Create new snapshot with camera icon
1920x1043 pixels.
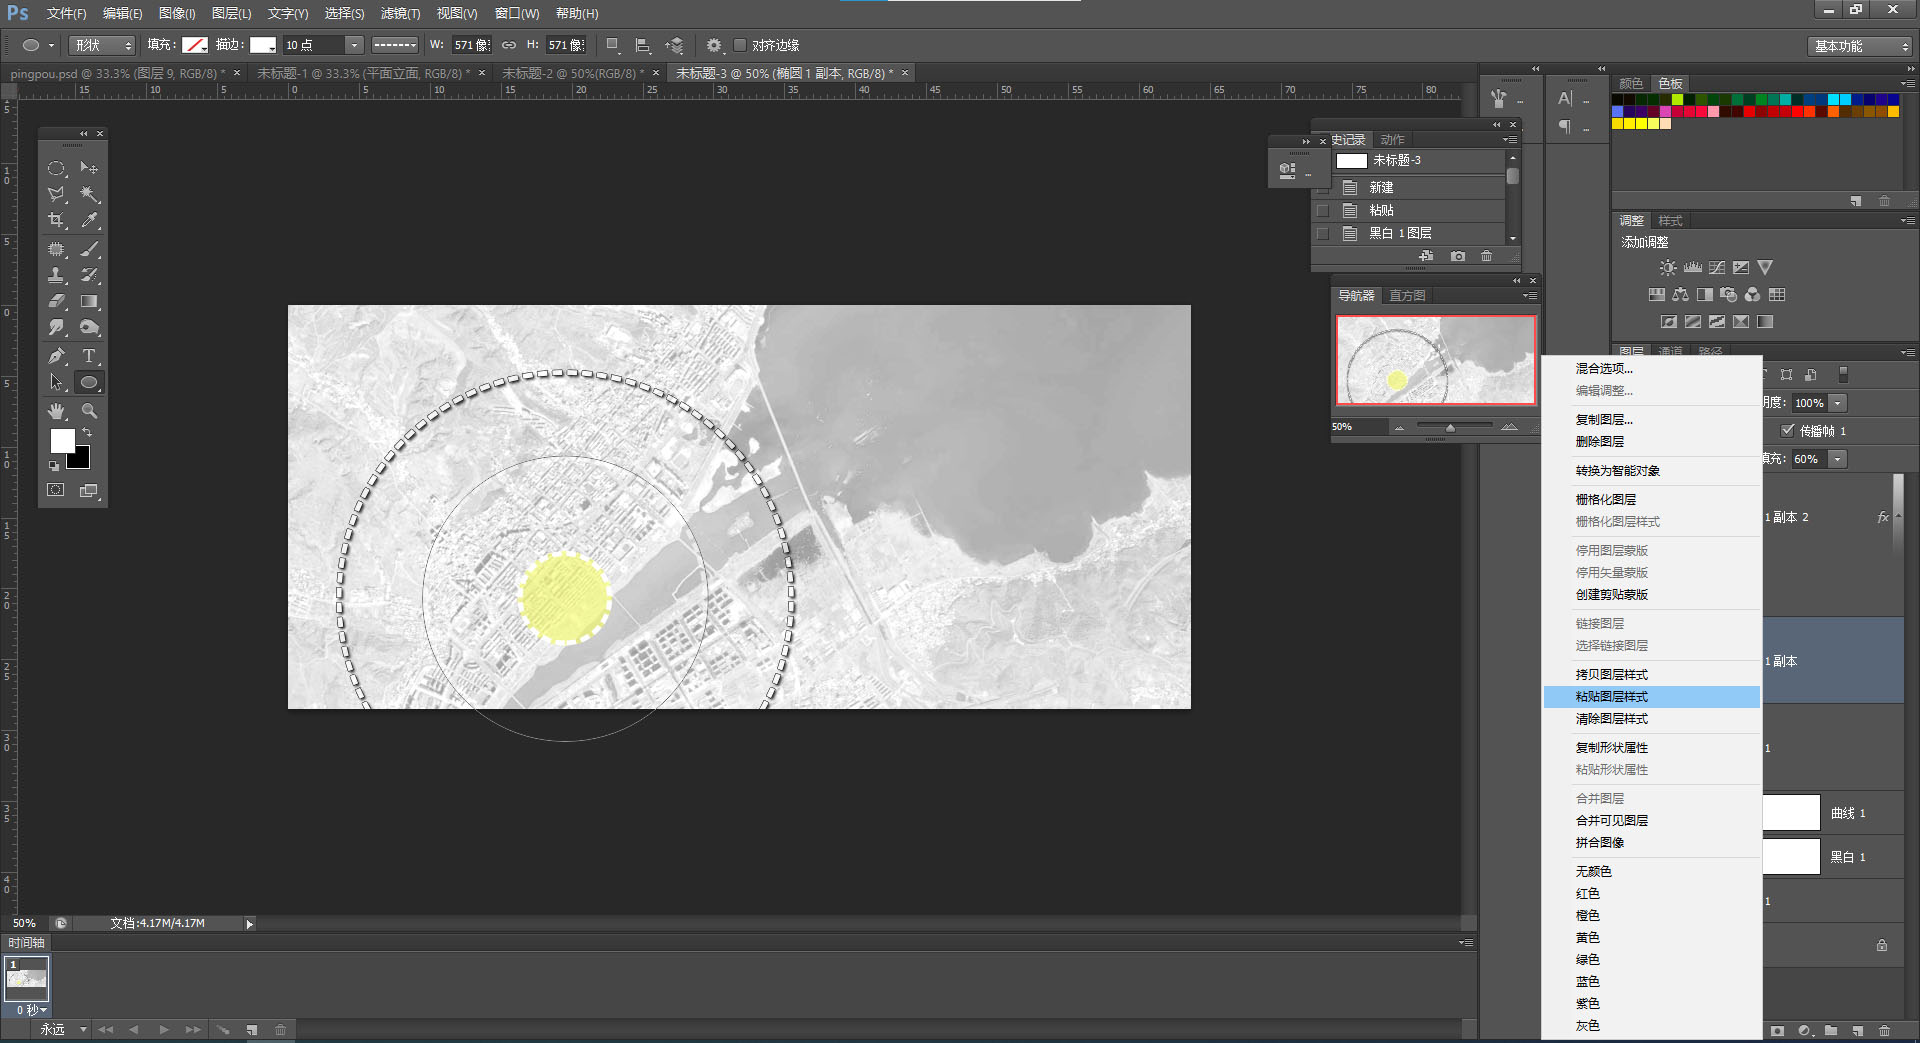coord(1458,257)
